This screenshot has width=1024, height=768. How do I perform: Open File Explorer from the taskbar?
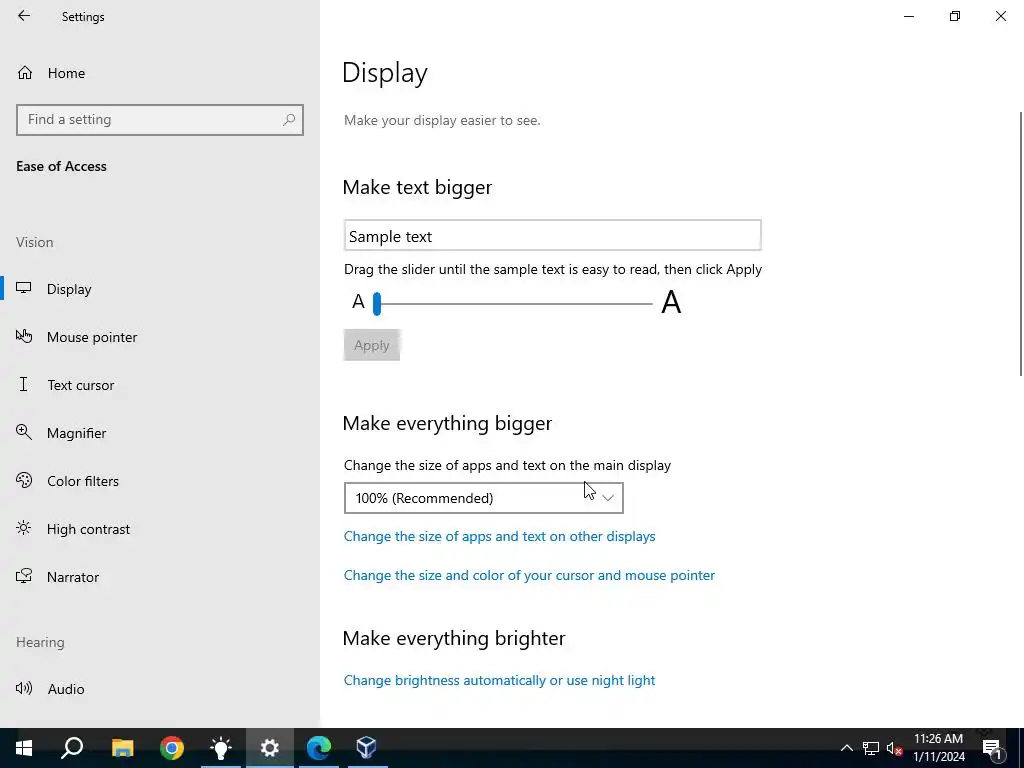122,748
